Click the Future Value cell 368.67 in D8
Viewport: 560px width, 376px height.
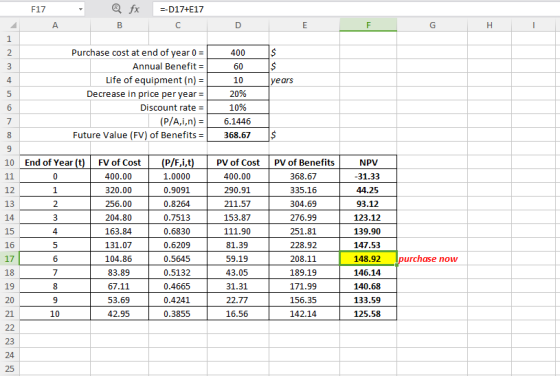(x=238, y=135)
